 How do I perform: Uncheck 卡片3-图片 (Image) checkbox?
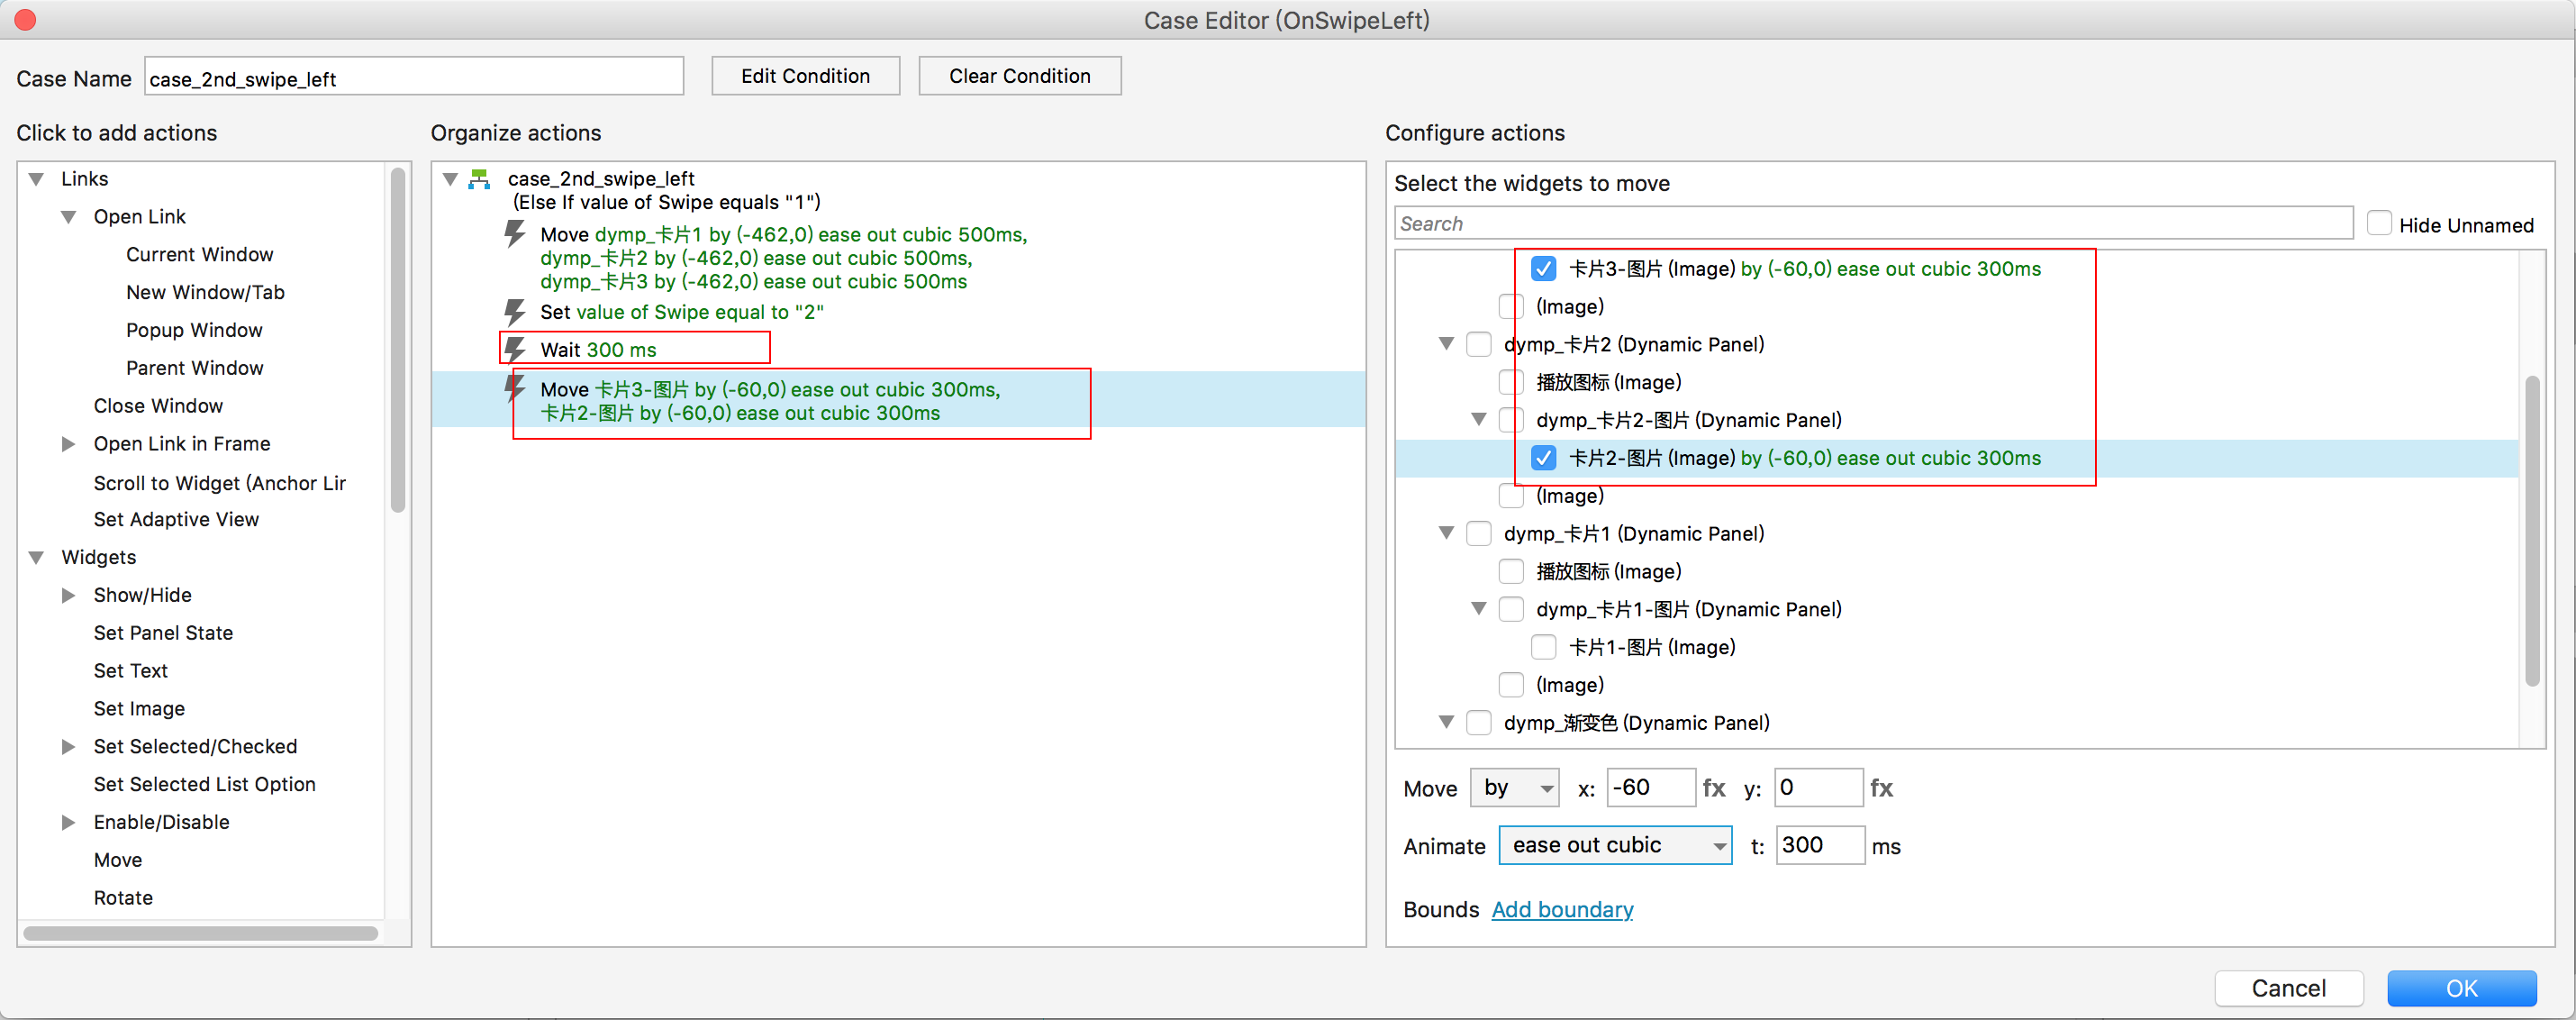1543,268
